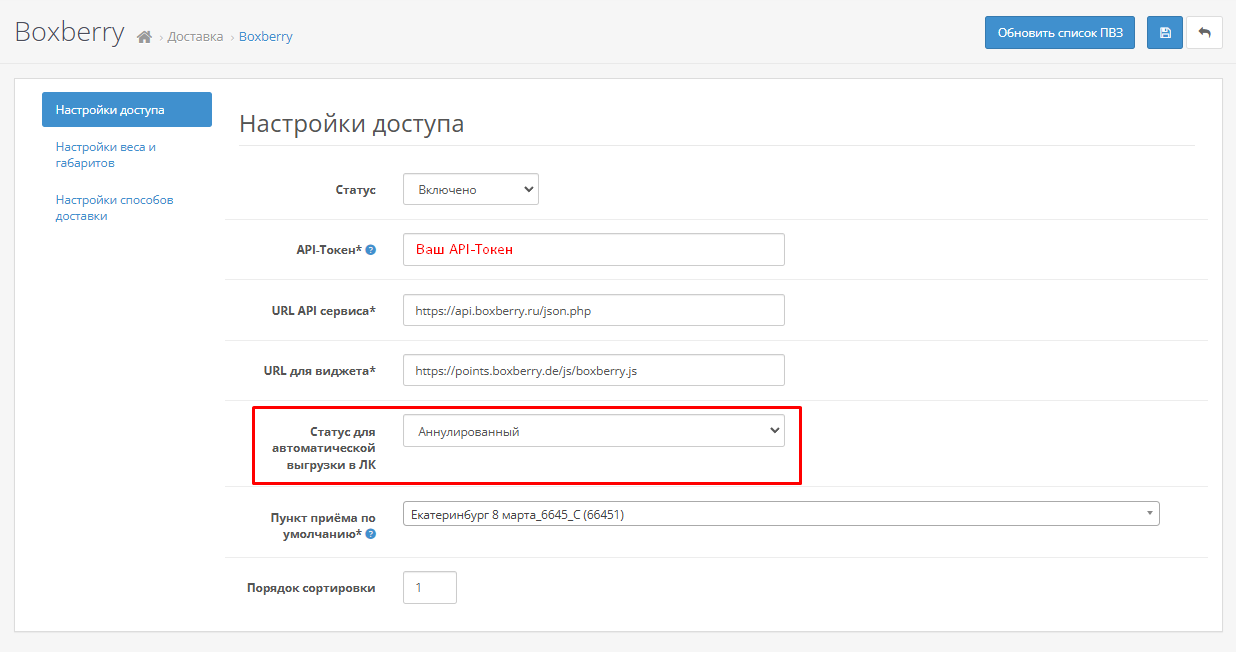Click help icon next to Пункт приёма label
The image size is (1236, 652).
pyautogui.click(x=371, y=534)
